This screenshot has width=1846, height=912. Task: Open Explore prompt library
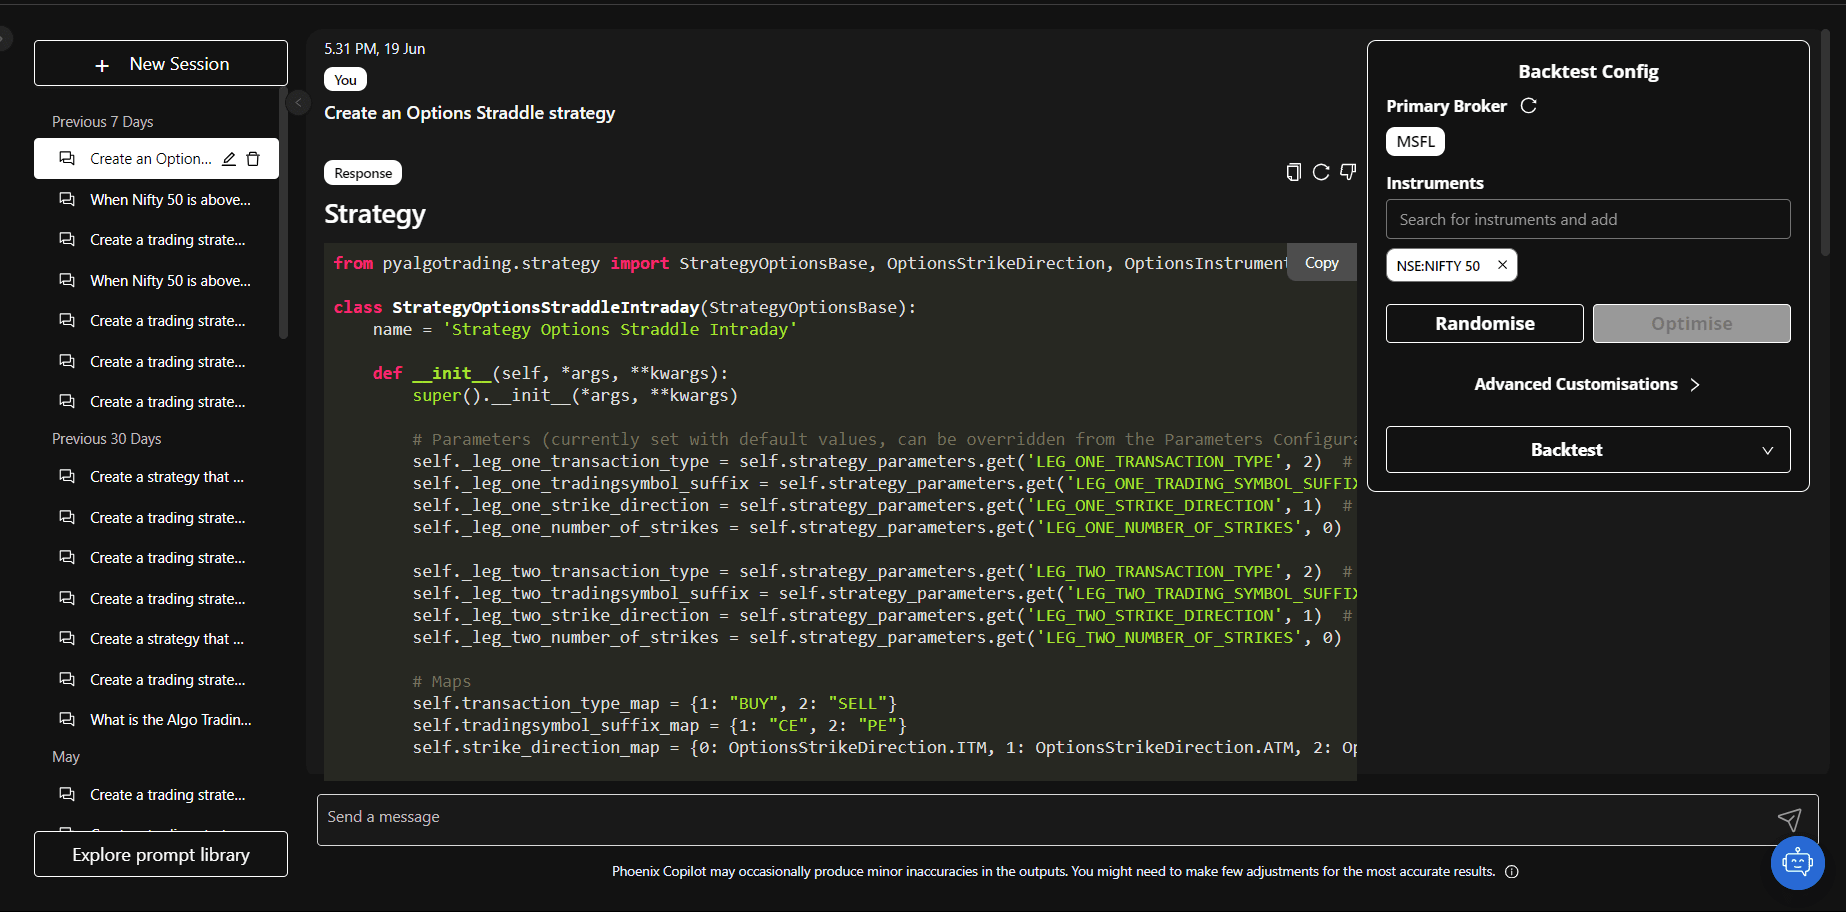click(x=161, y=855)
